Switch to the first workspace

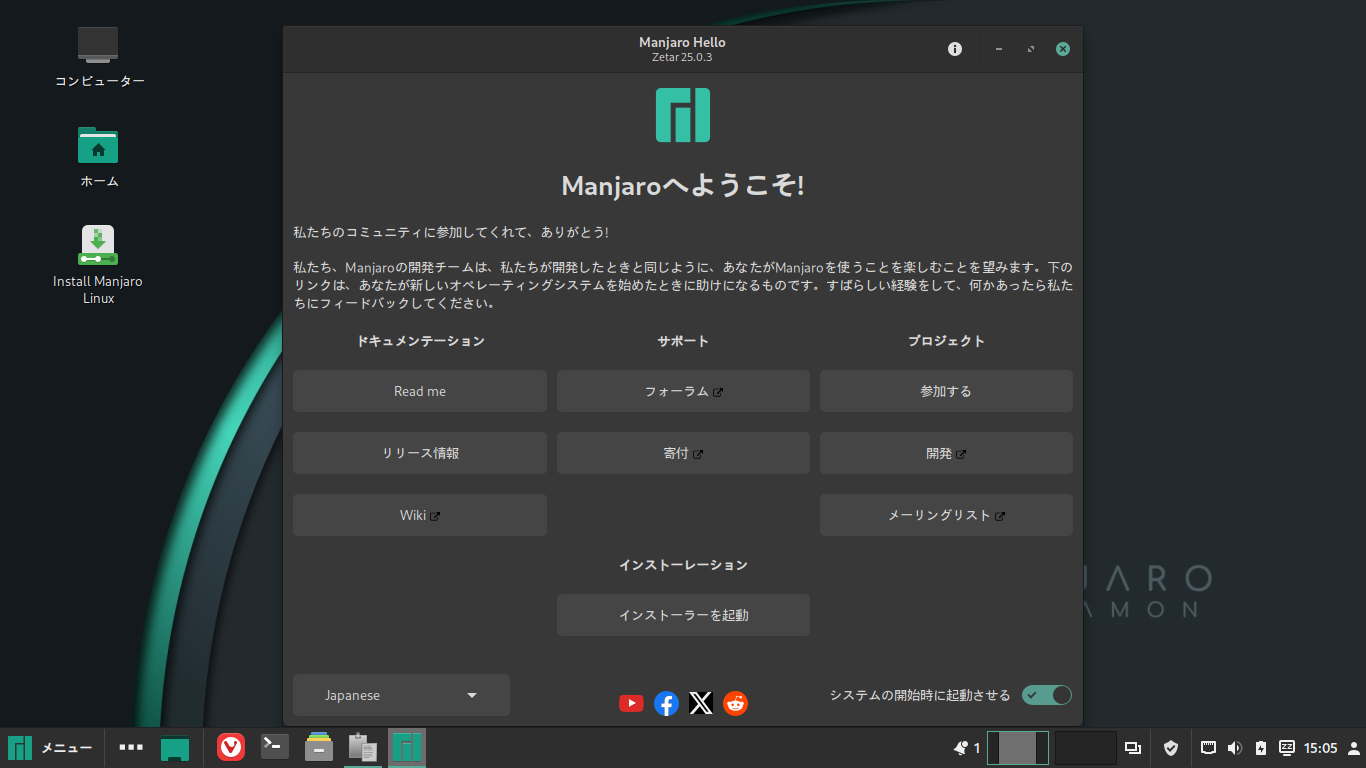pos(1018,748)
